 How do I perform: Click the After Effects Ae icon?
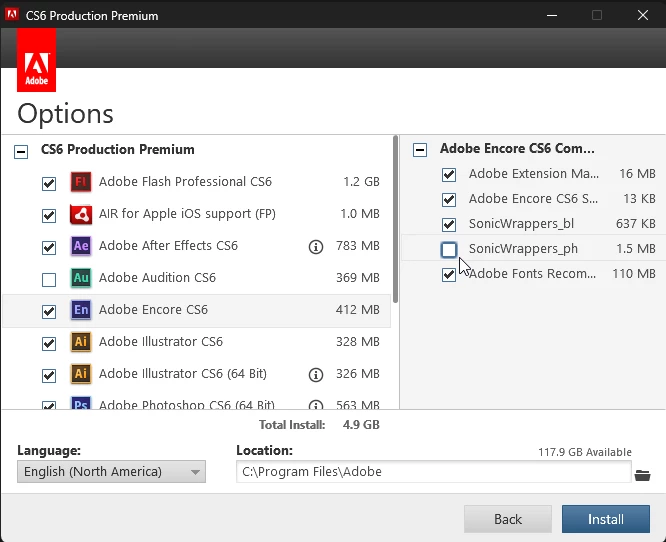click(x=81, y=246)
